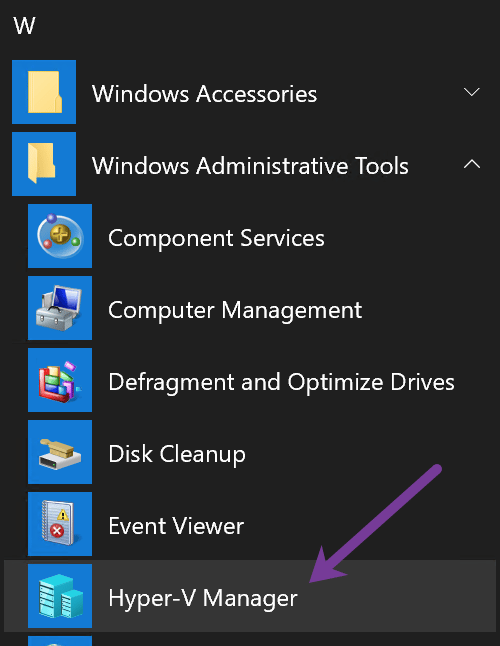
Task: Select the Windows Administrative Tools folder label
Action: (250, 166)
